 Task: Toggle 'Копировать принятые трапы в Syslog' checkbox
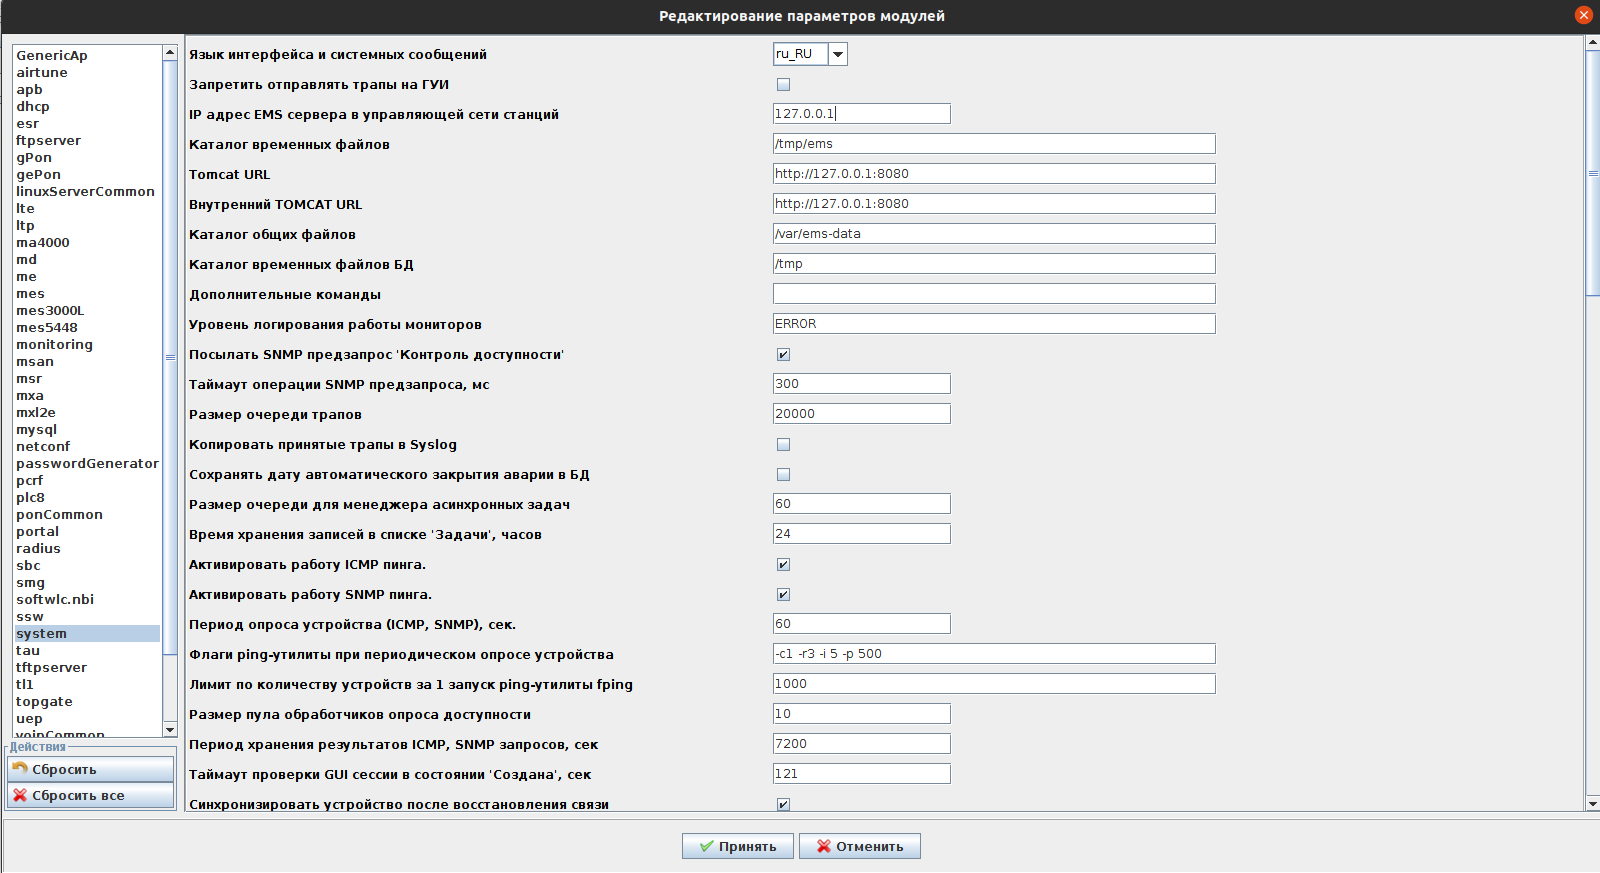783,445
